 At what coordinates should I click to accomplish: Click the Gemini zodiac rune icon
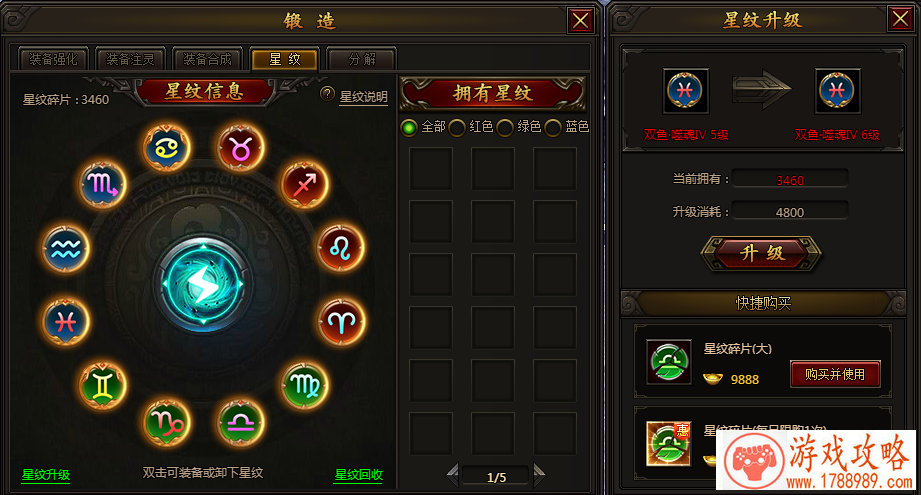[x=103, y=385]
